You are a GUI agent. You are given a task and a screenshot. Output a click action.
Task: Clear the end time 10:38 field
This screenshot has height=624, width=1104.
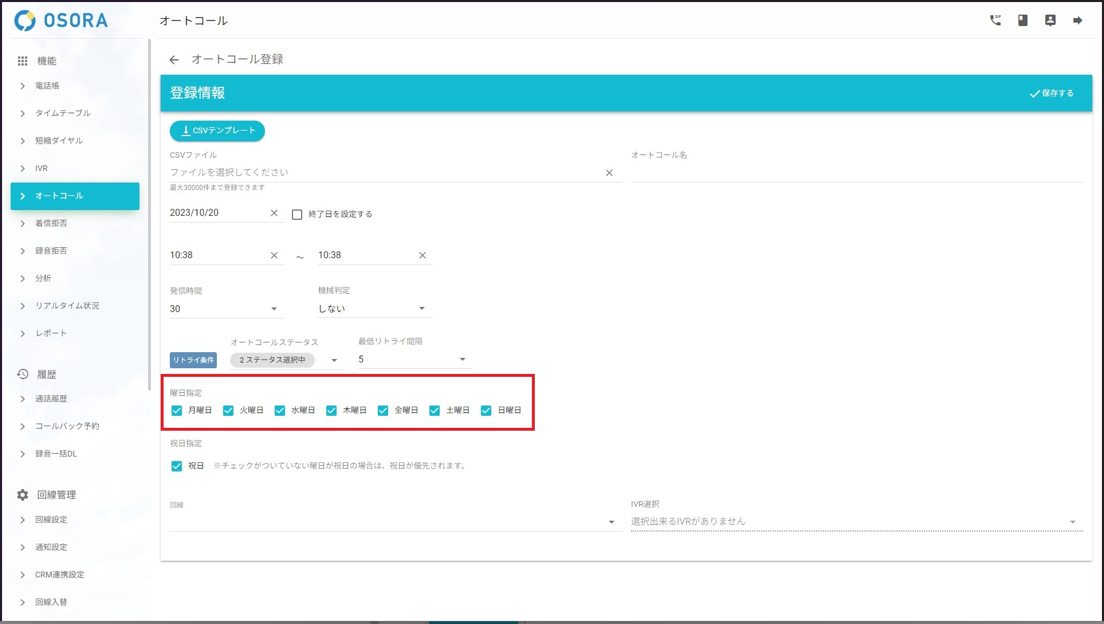tap(422, 256)
